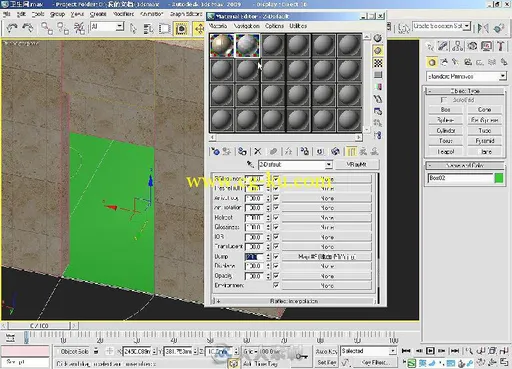Screen dimensions: 512x369
Task: Click Pick Material from Object eyedropper
Action: coord(250,164)
